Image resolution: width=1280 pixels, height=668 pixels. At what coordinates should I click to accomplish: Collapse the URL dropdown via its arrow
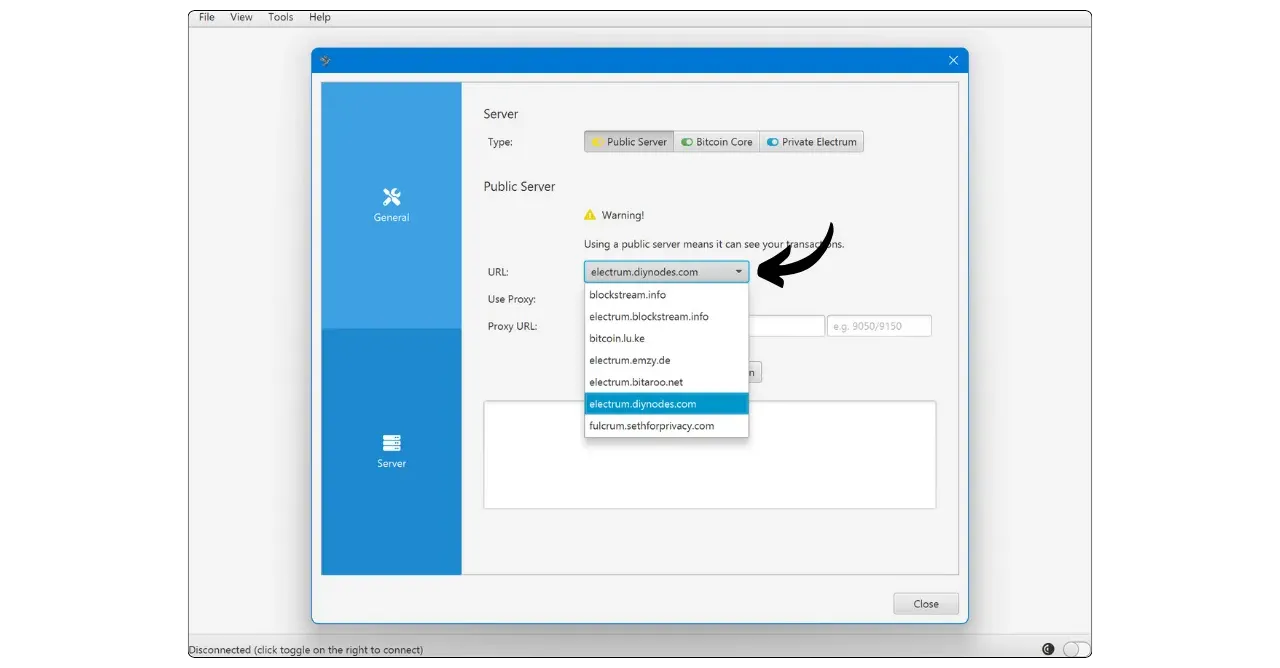tap(738, 272)
